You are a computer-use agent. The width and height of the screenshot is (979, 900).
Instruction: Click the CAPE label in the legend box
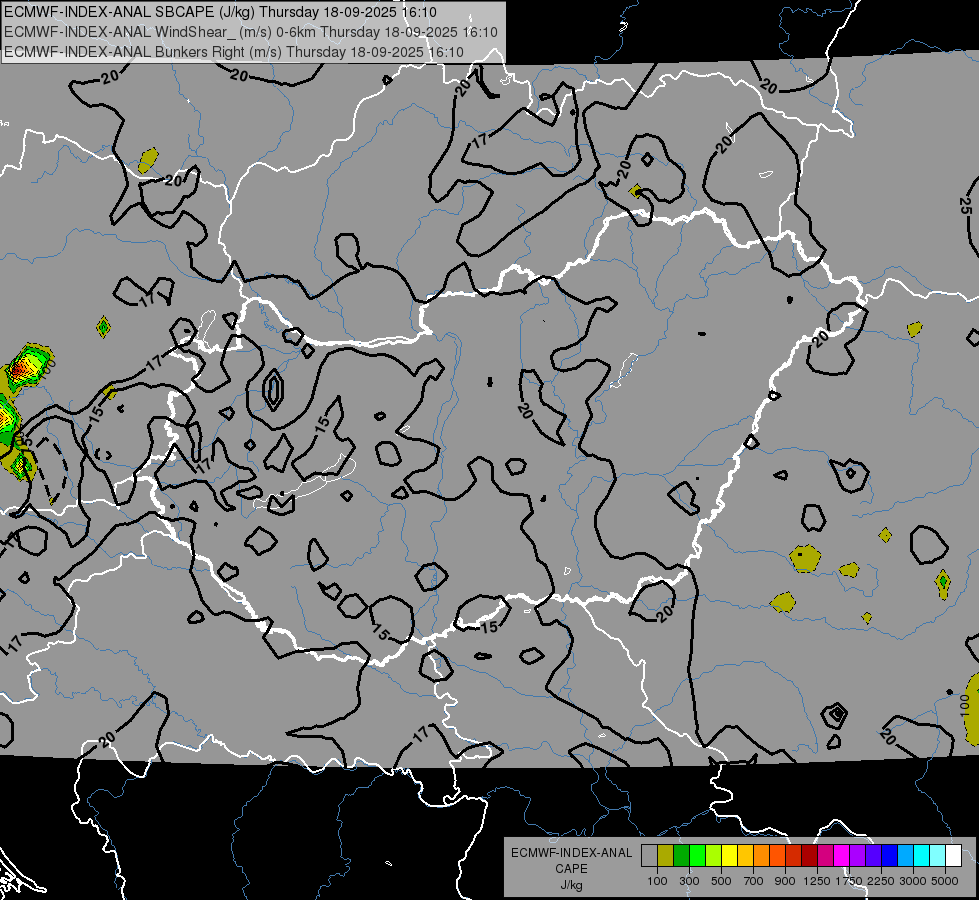(x=571, y=869)
